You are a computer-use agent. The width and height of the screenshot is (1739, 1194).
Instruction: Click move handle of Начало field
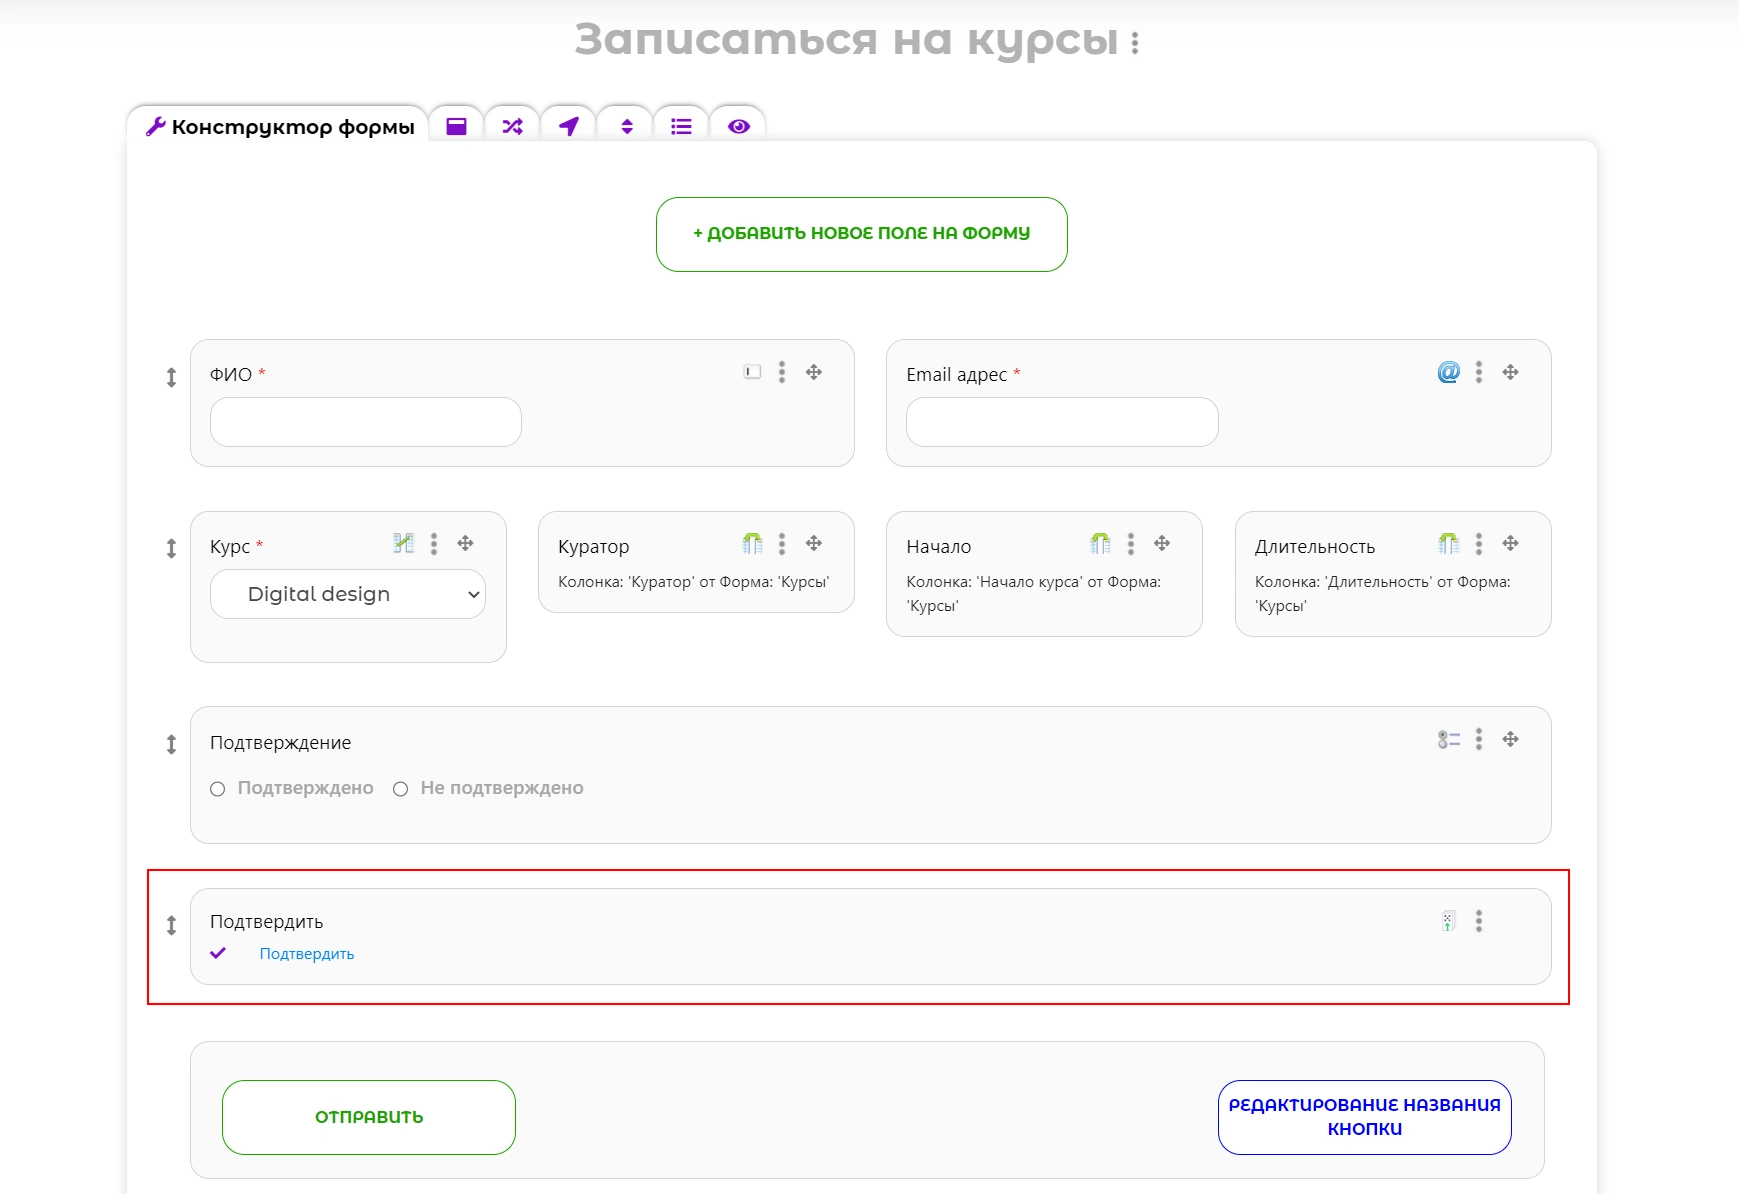(1162, 543)
